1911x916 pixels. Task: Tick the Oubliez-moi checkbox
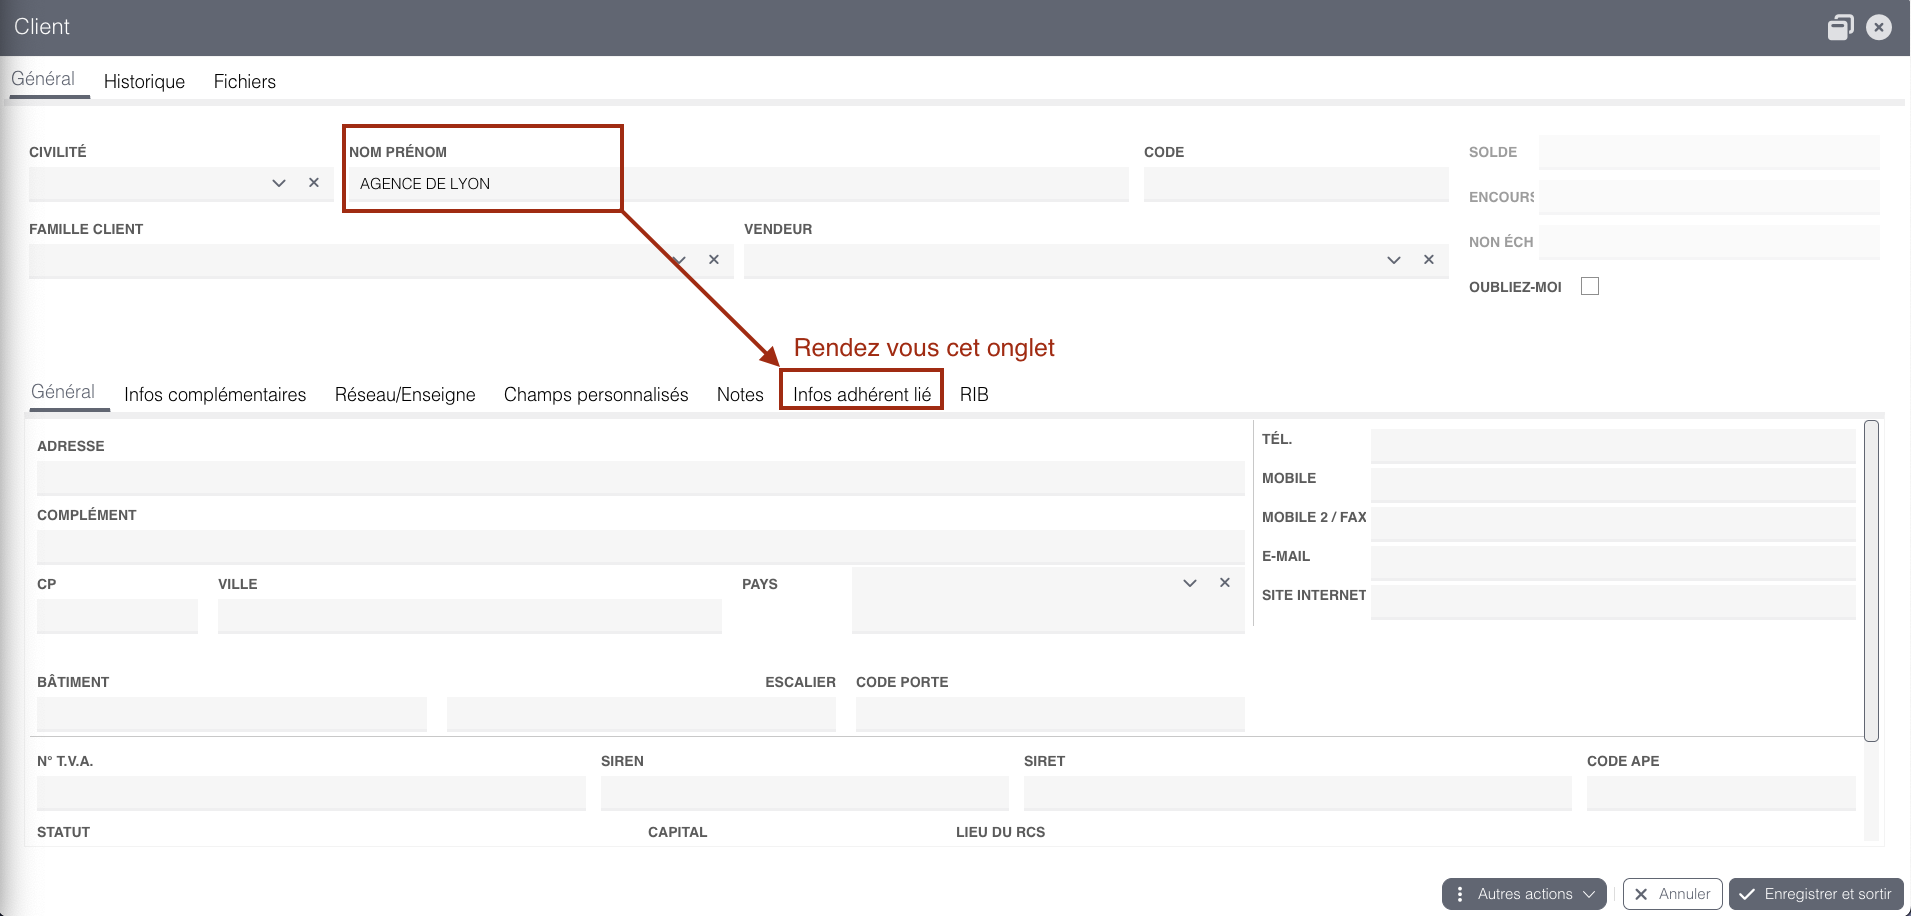point(1590,286)
